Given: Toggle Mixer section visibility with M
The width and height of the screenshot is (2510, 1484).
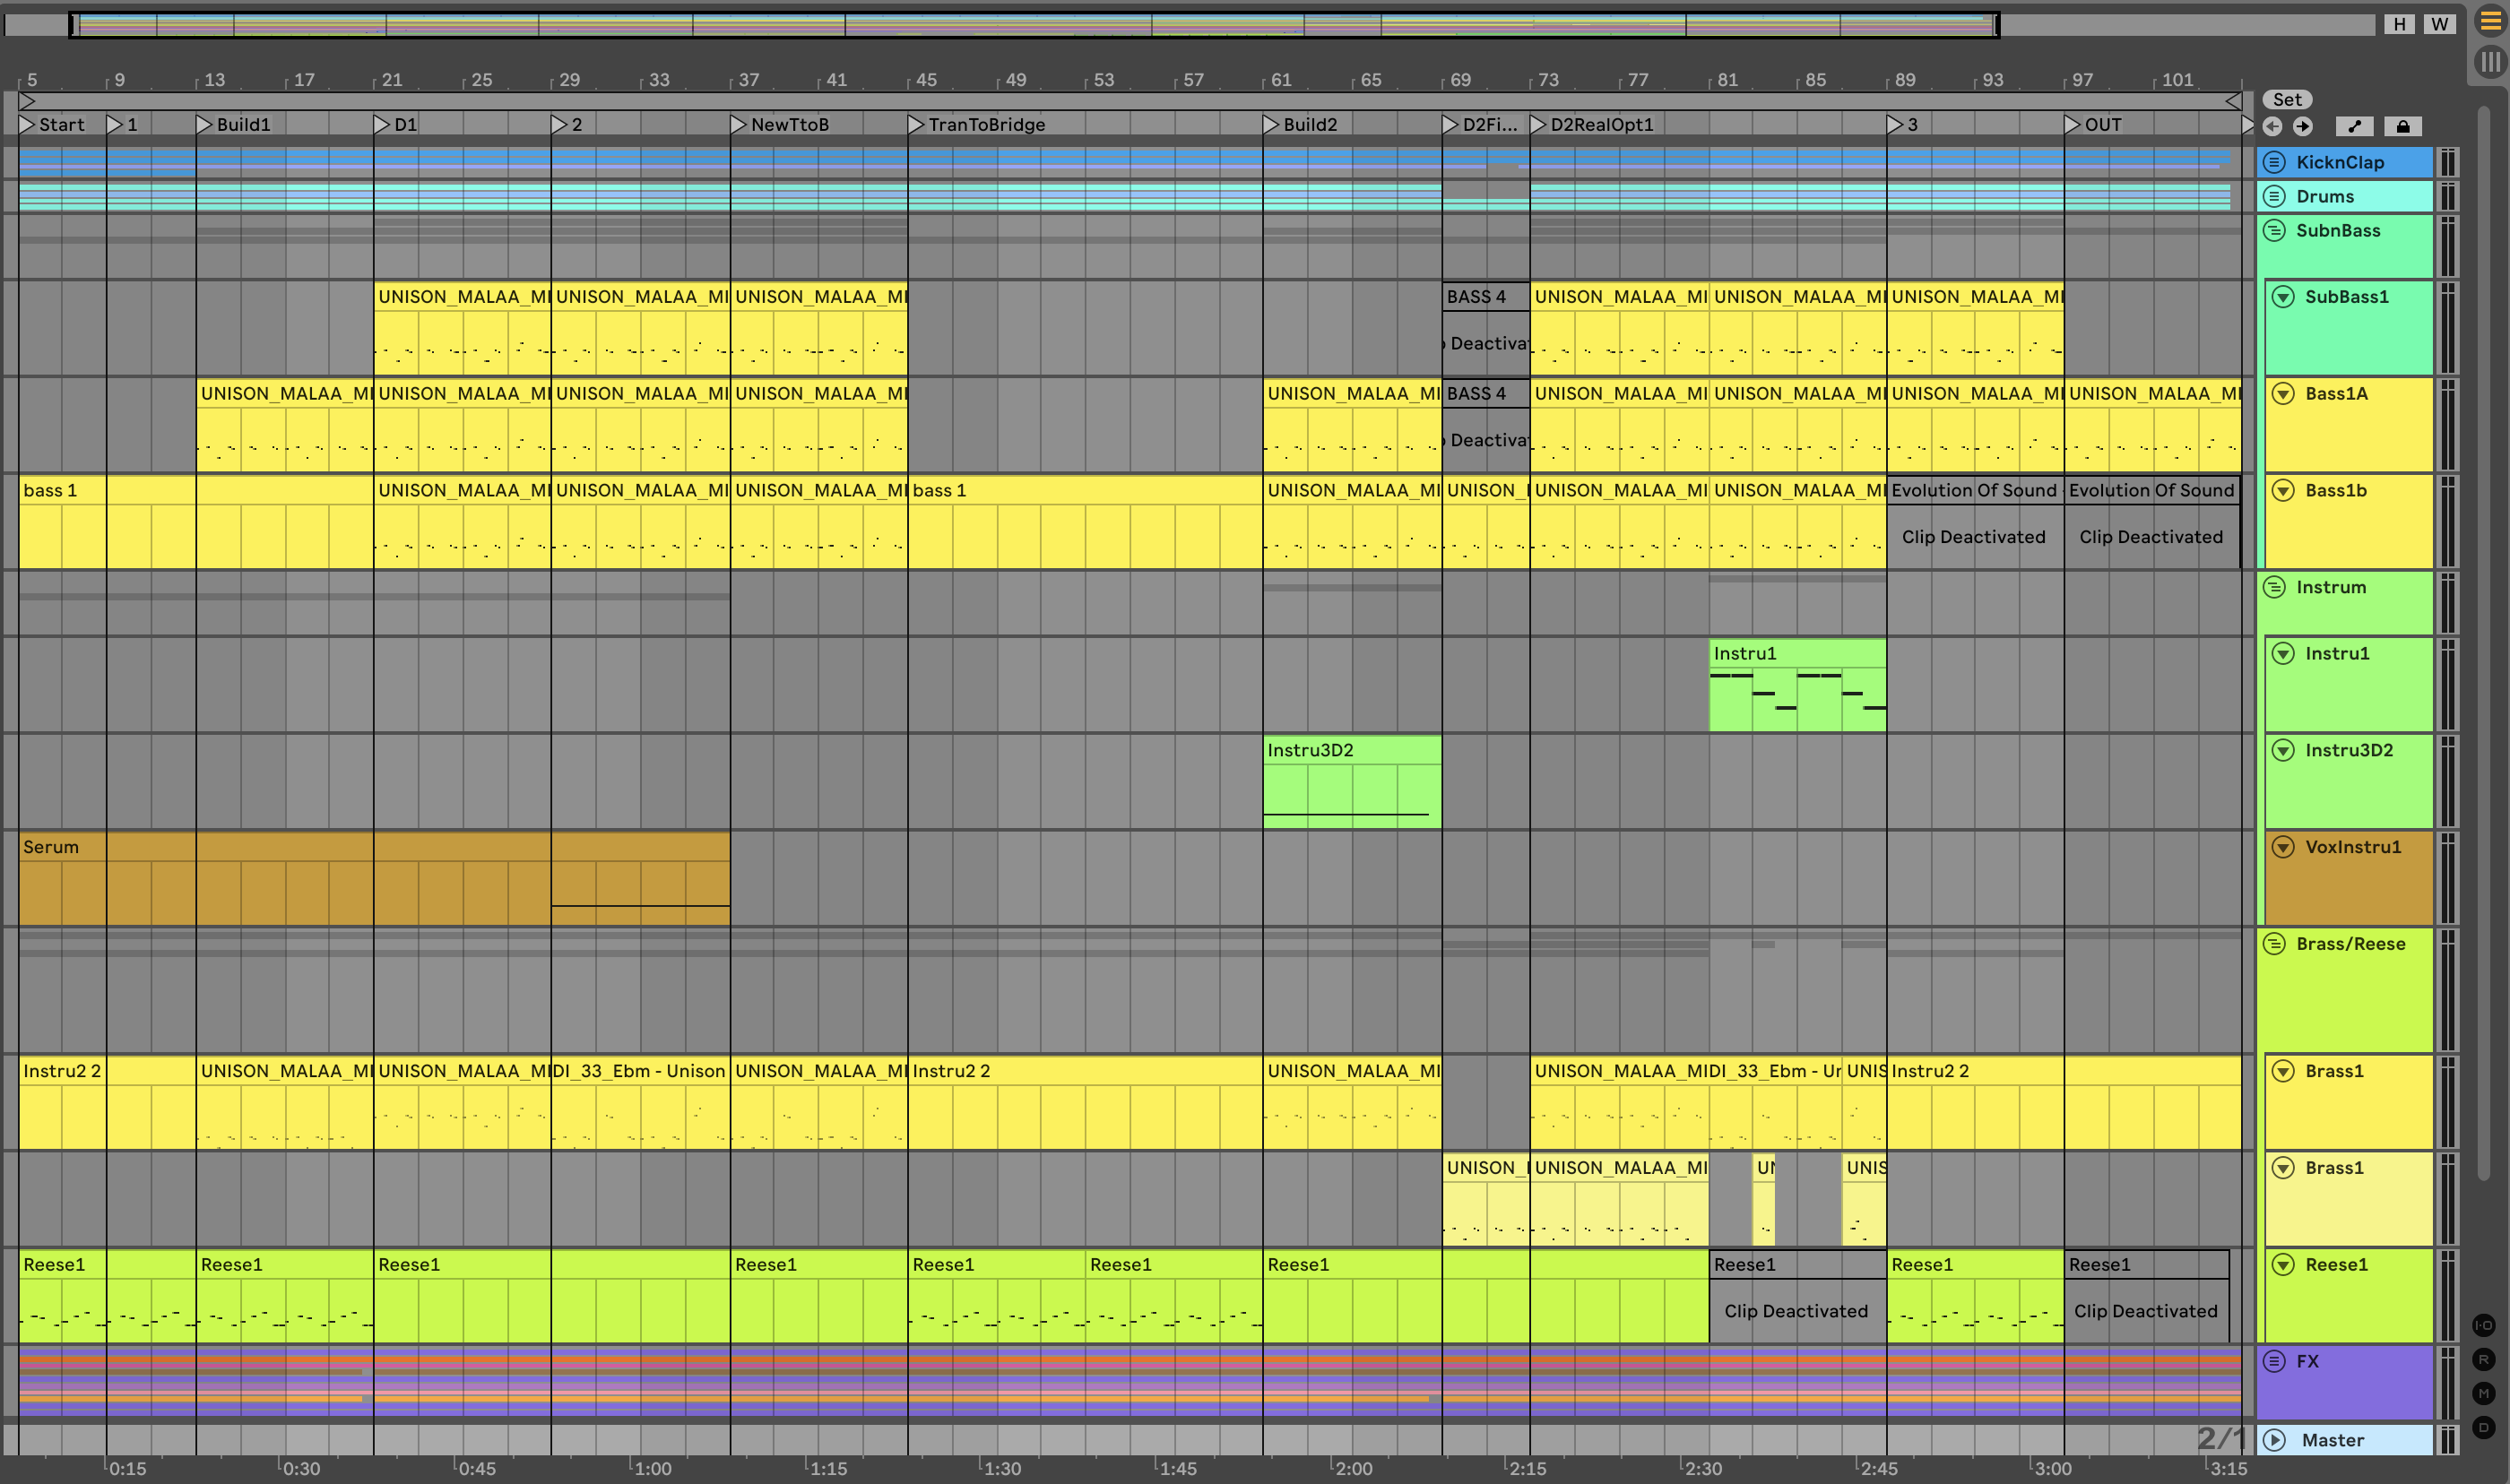Looking at the screenshot, I should pos(2483,1393).
